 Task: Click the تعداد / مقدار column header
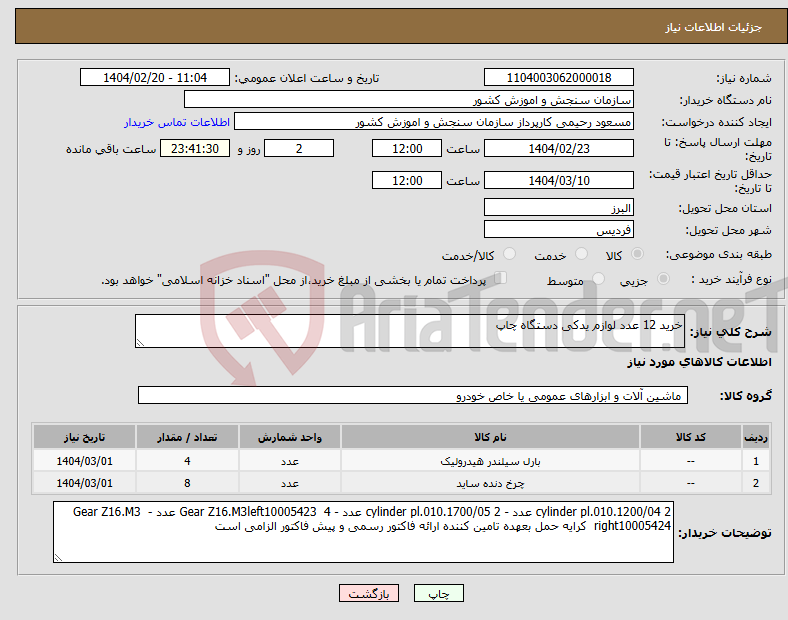click(x=187, y=437)
